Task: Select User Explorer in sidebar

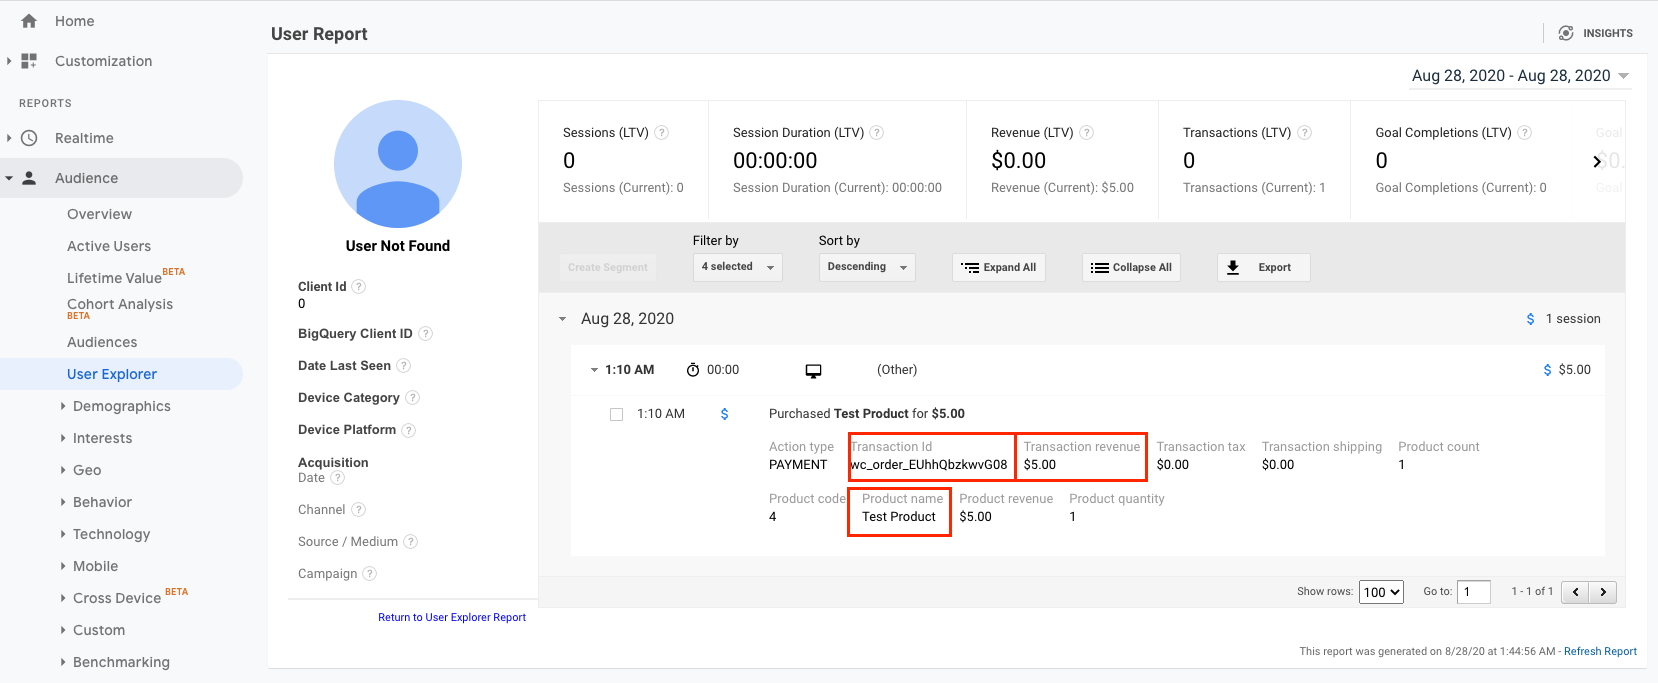Action: pos(112,374)
